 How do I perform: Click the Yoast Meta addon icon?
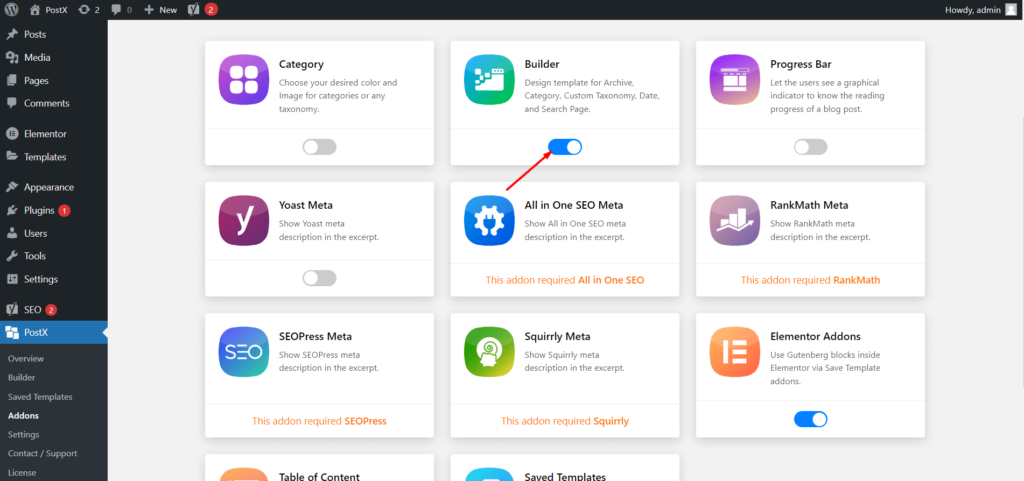tap(244, 221)
